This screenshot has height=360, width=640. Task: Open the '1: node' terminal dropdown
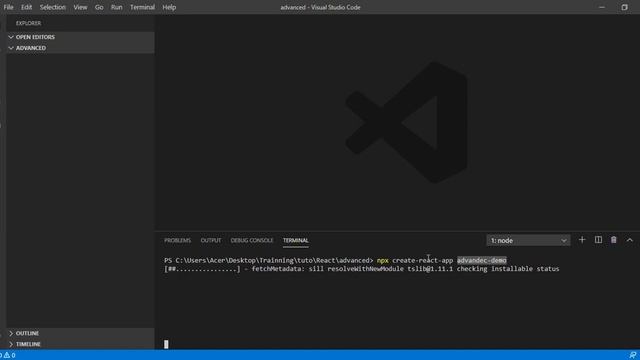[528, 240]
